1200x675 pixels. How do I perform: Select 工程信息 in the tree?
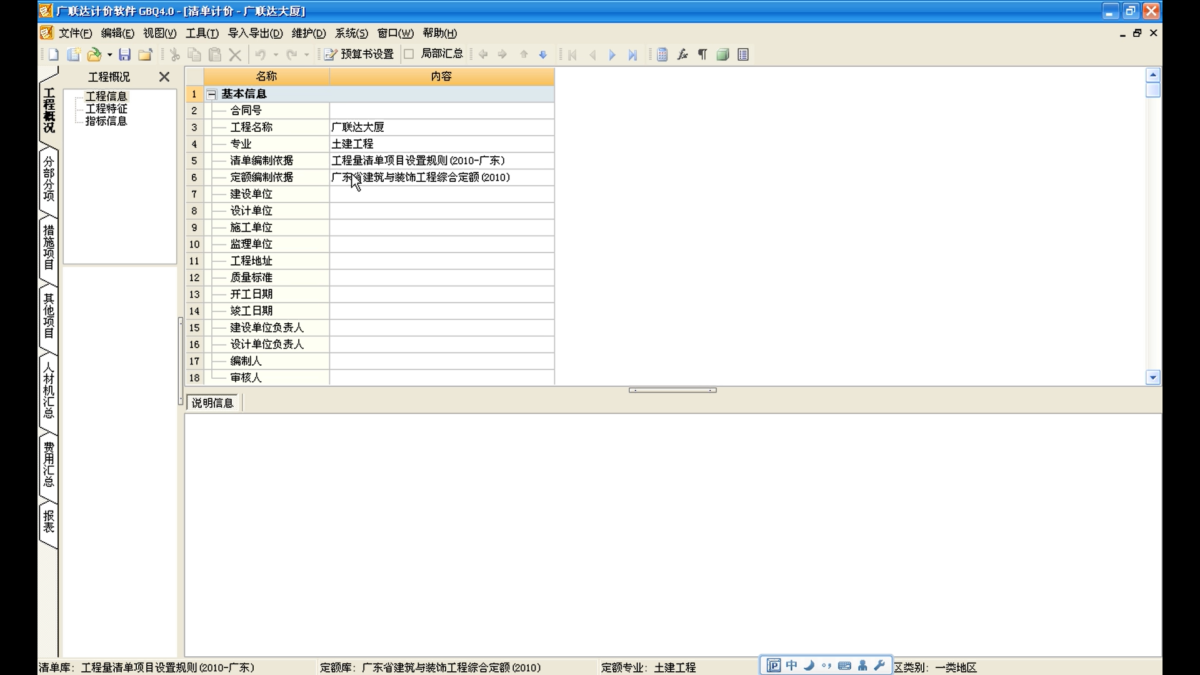[106, 96]
